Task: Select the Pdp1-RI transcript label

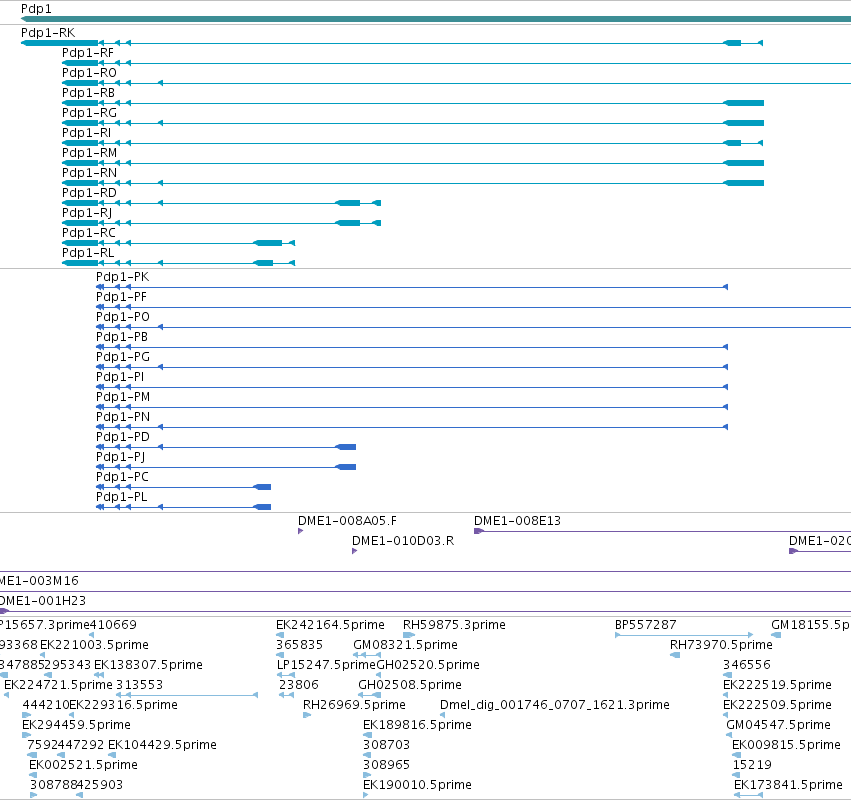Action: point(86,133)
